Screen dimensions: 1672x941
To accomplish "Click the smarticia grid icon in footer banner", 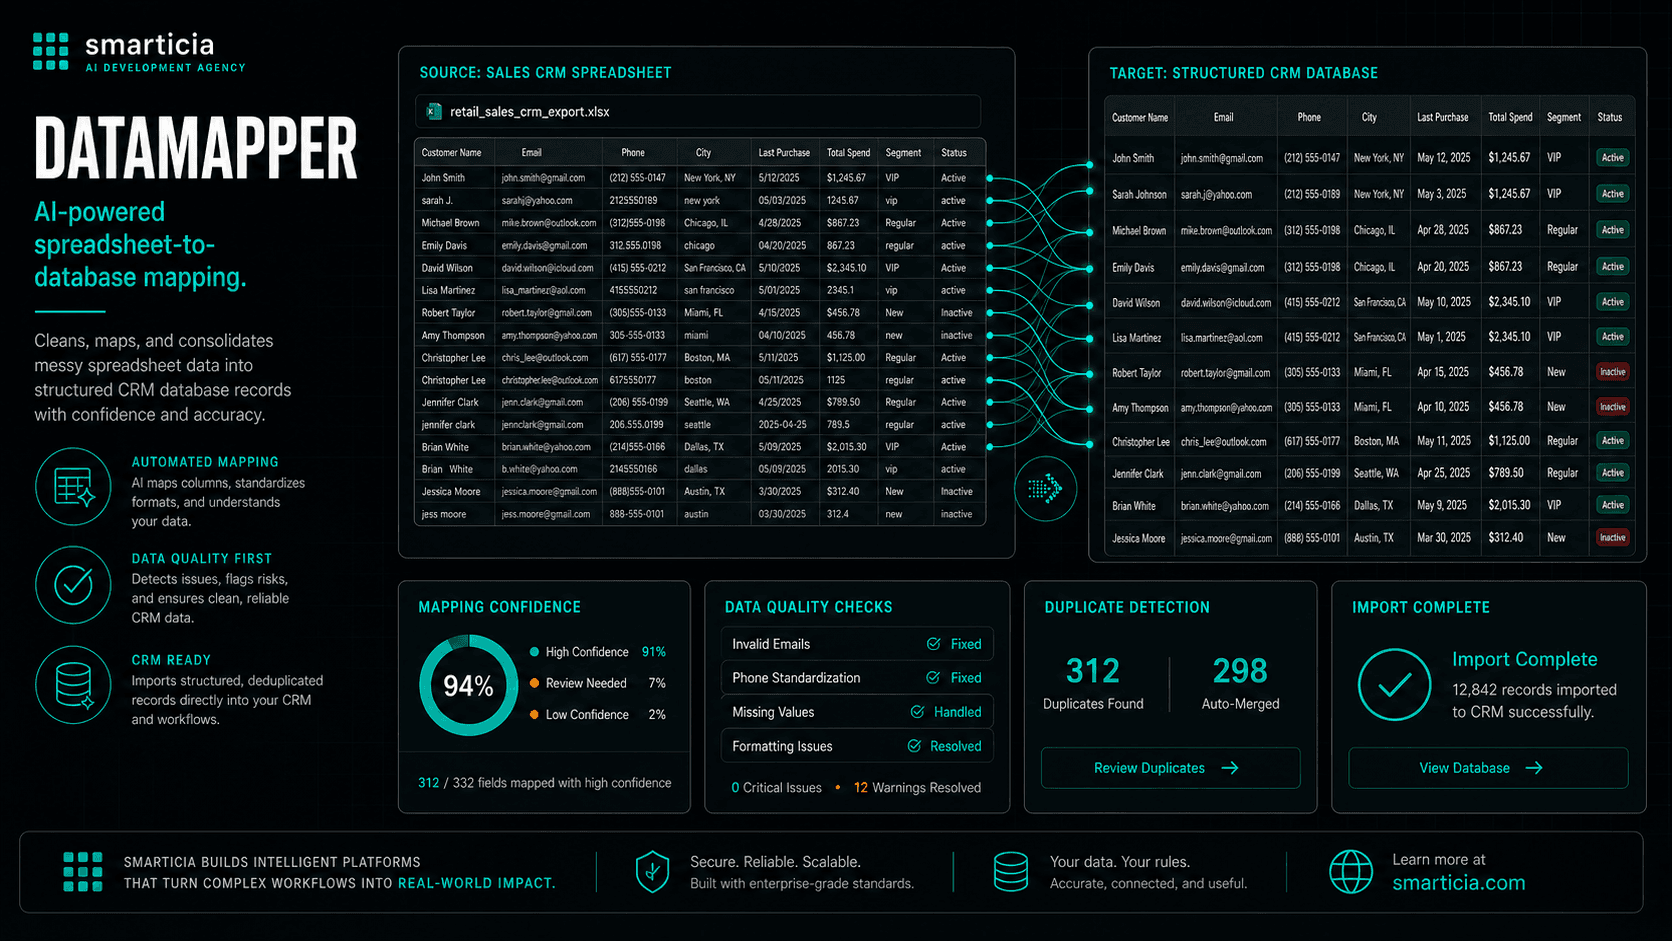I will (83, 872).
